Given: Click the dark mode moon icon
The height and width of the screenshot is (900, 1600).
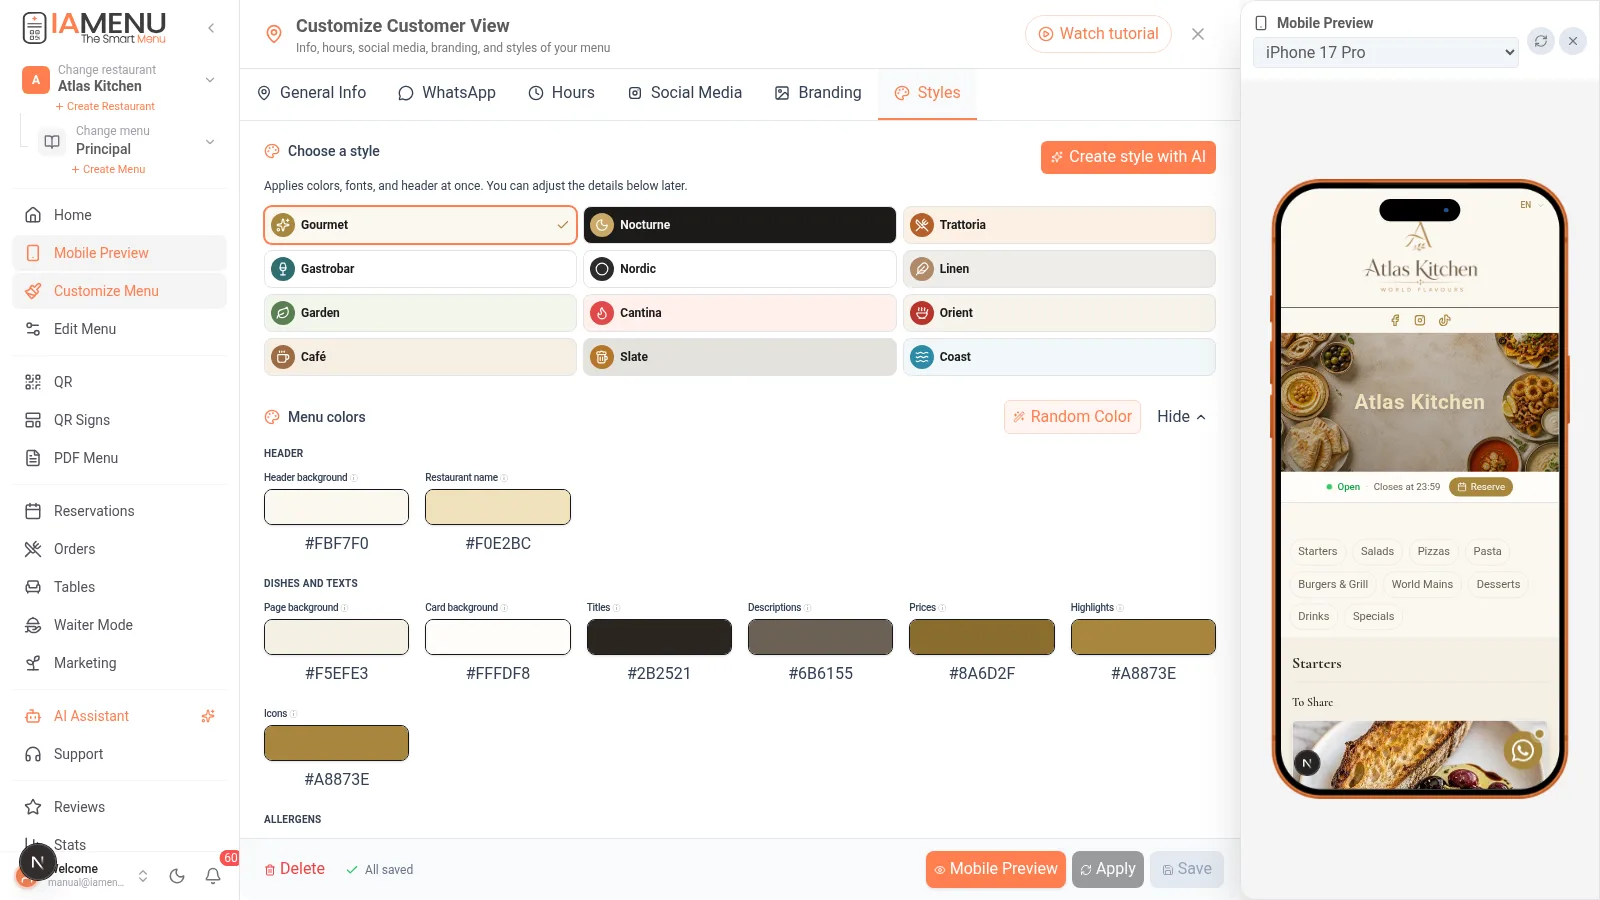Looking at the screenshot, I should pos(177,876).
